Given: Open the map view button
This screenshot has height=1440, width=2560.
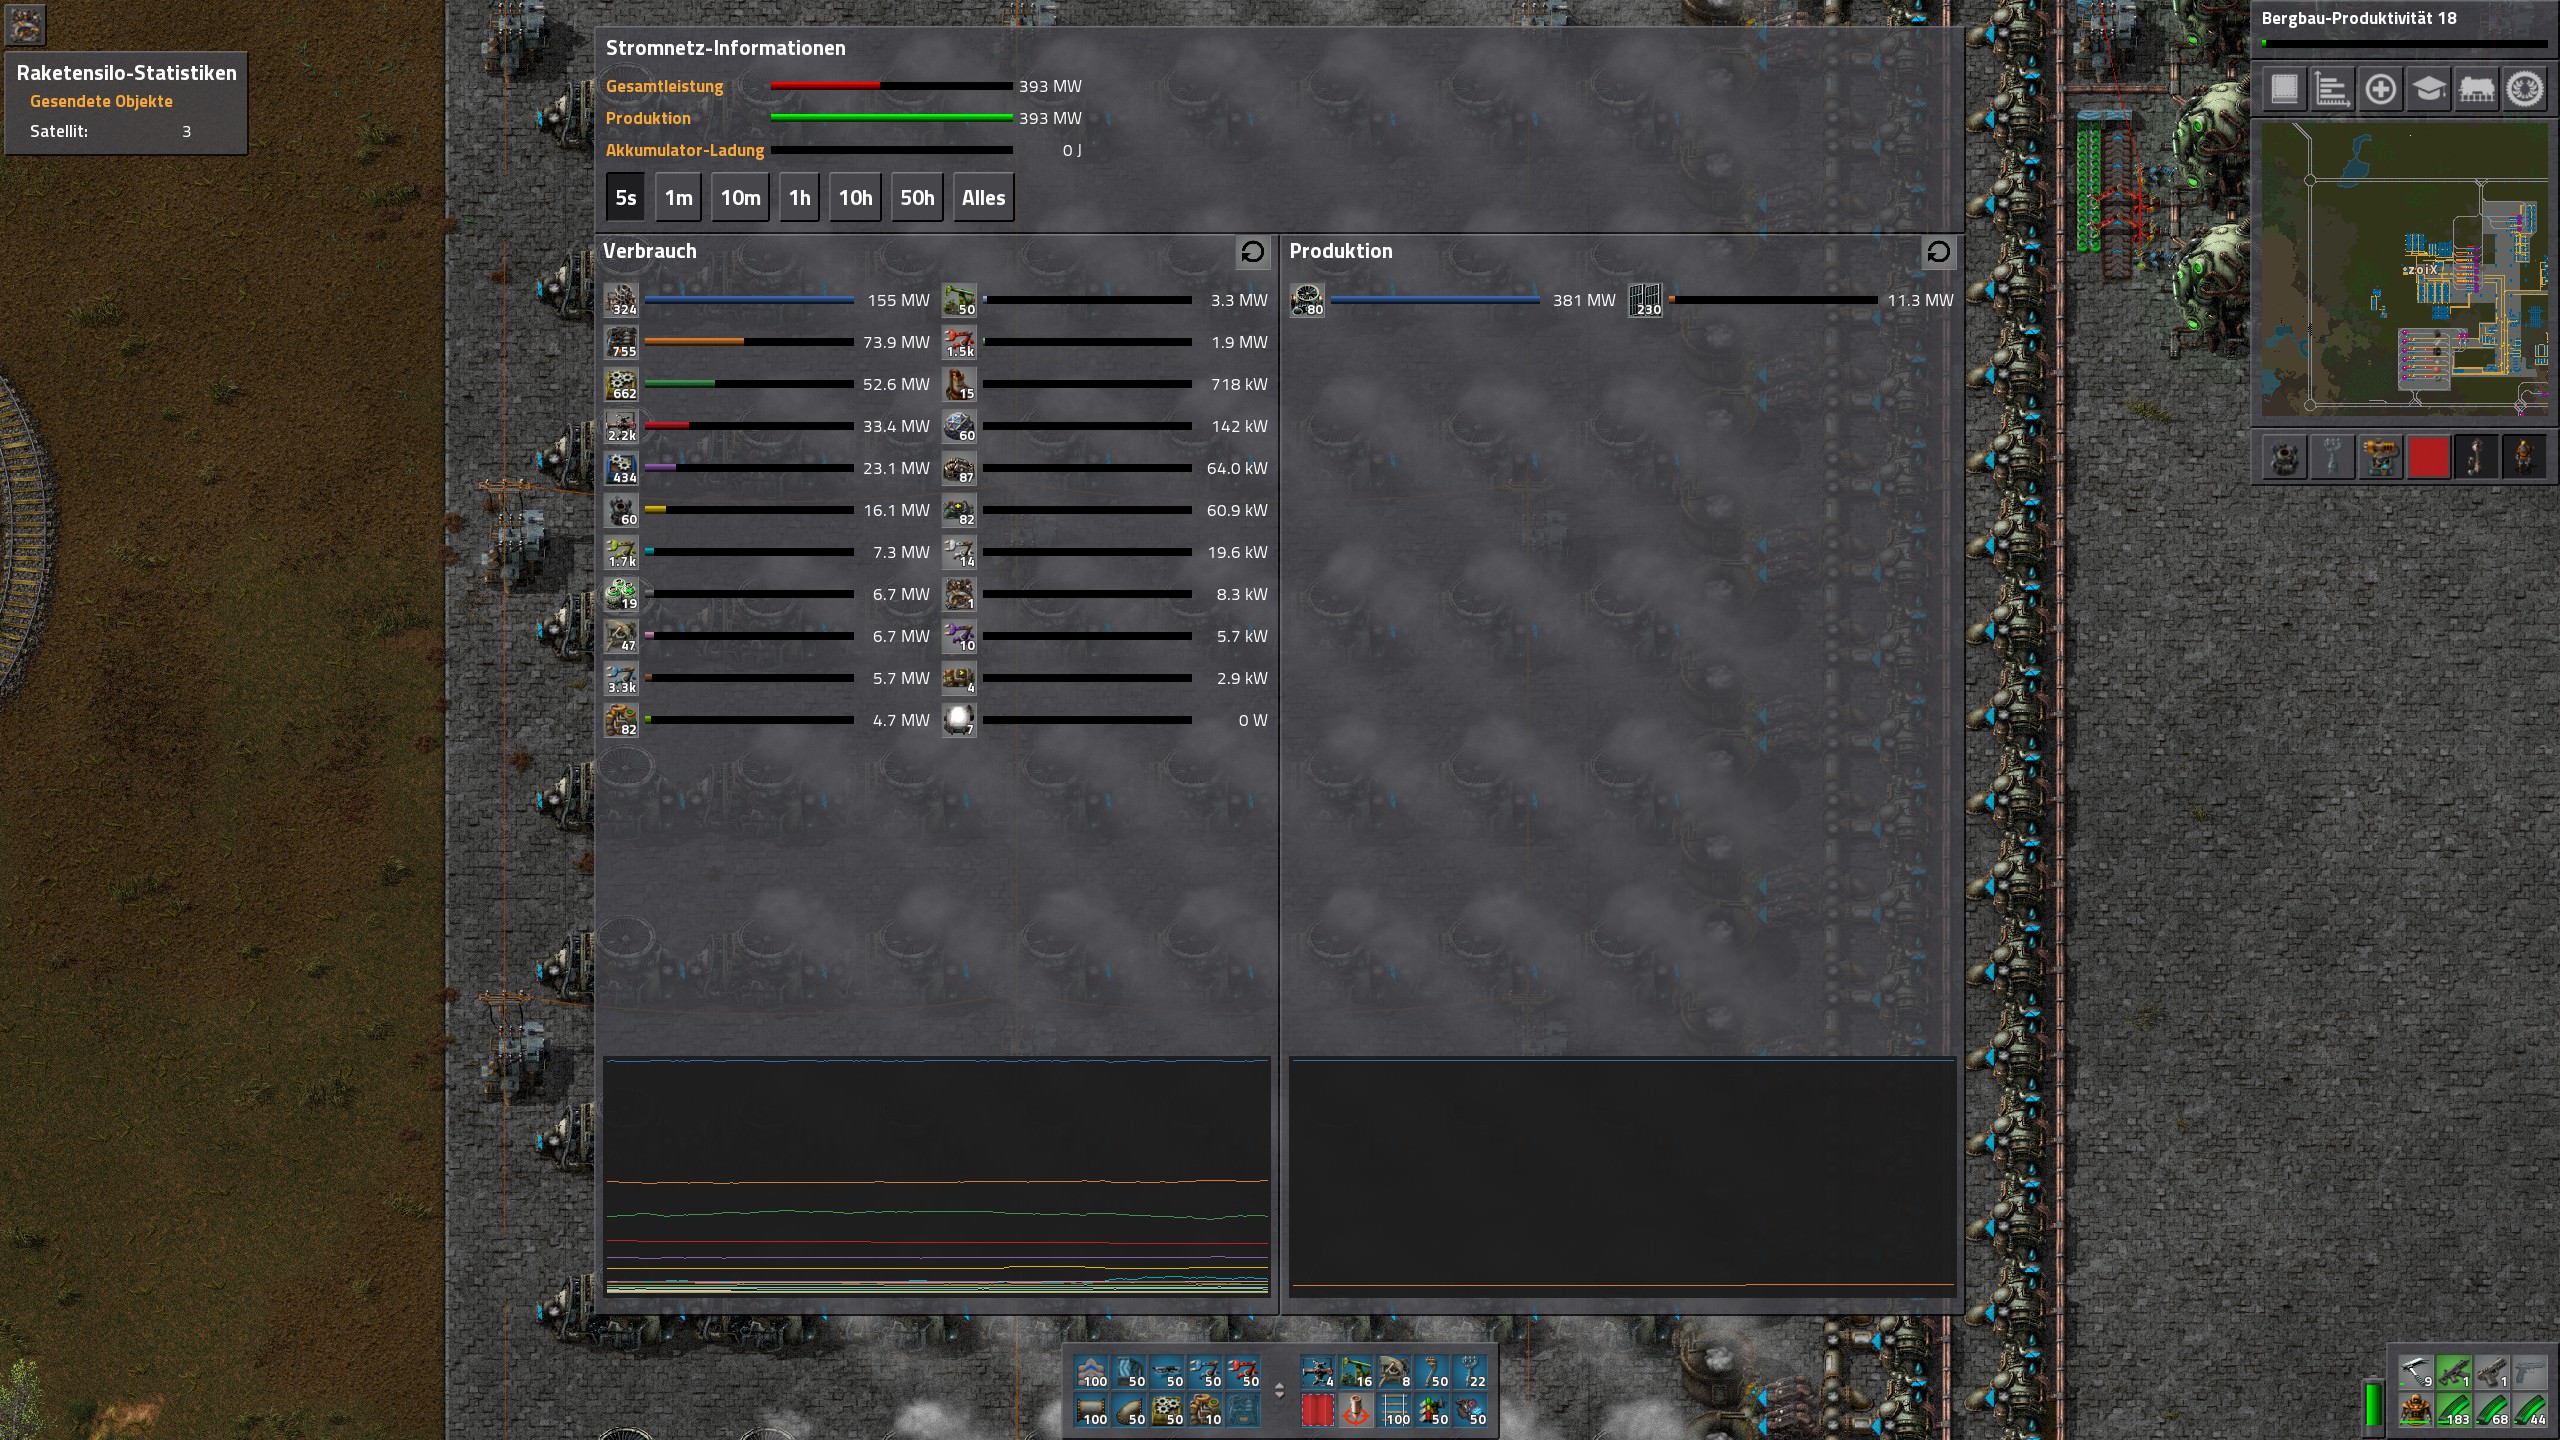Looking at the screenshot, I should pos(2284,89).
